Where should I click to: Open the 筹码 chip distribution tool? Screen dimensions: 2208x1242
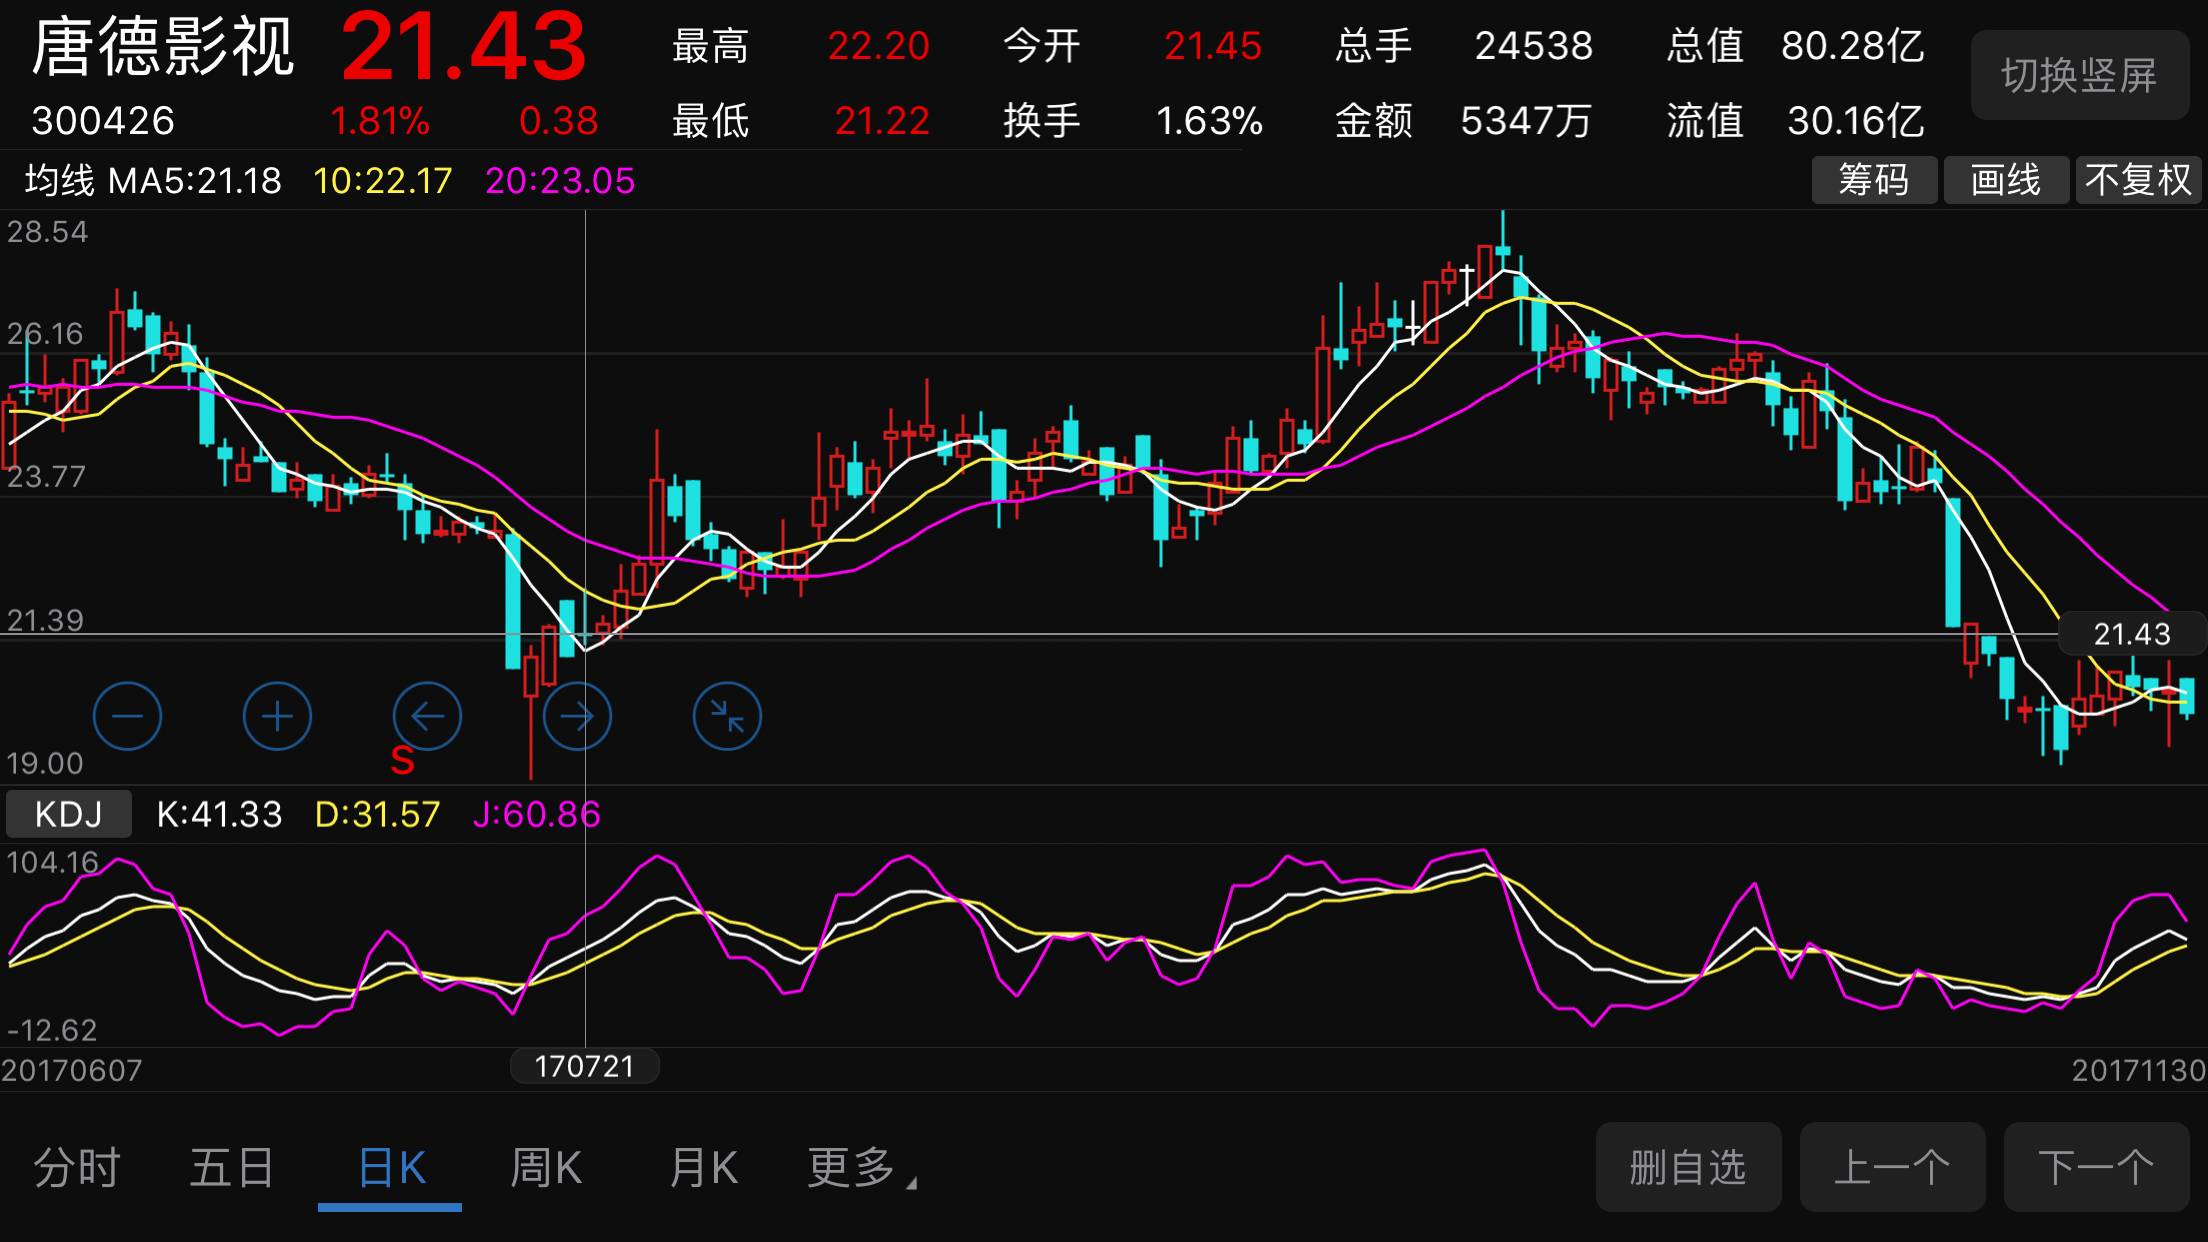click(1874, 180)
